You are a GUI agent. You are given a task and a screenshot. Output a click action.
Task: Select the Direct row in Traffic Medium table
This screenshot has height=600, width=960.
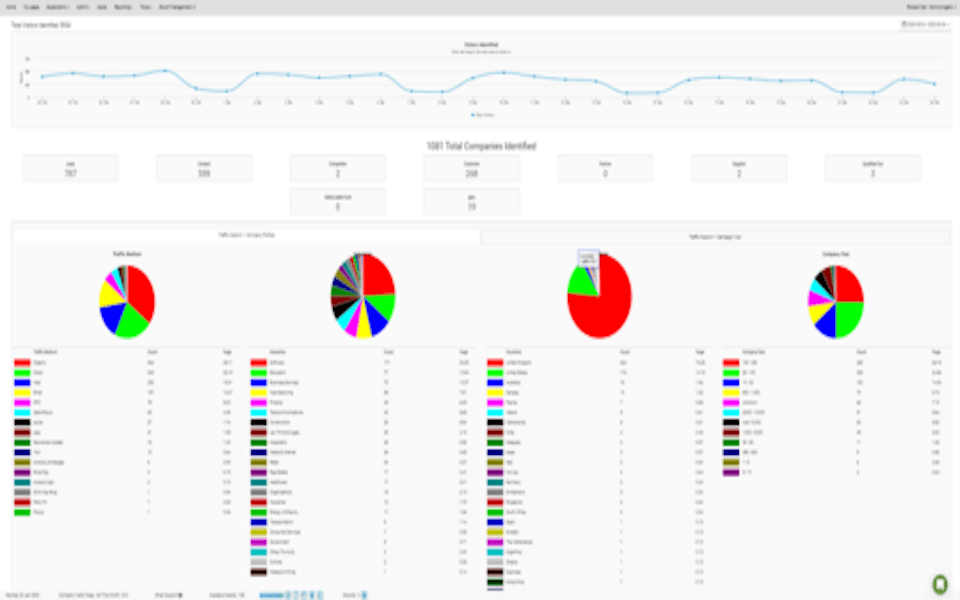click(127, 372)
